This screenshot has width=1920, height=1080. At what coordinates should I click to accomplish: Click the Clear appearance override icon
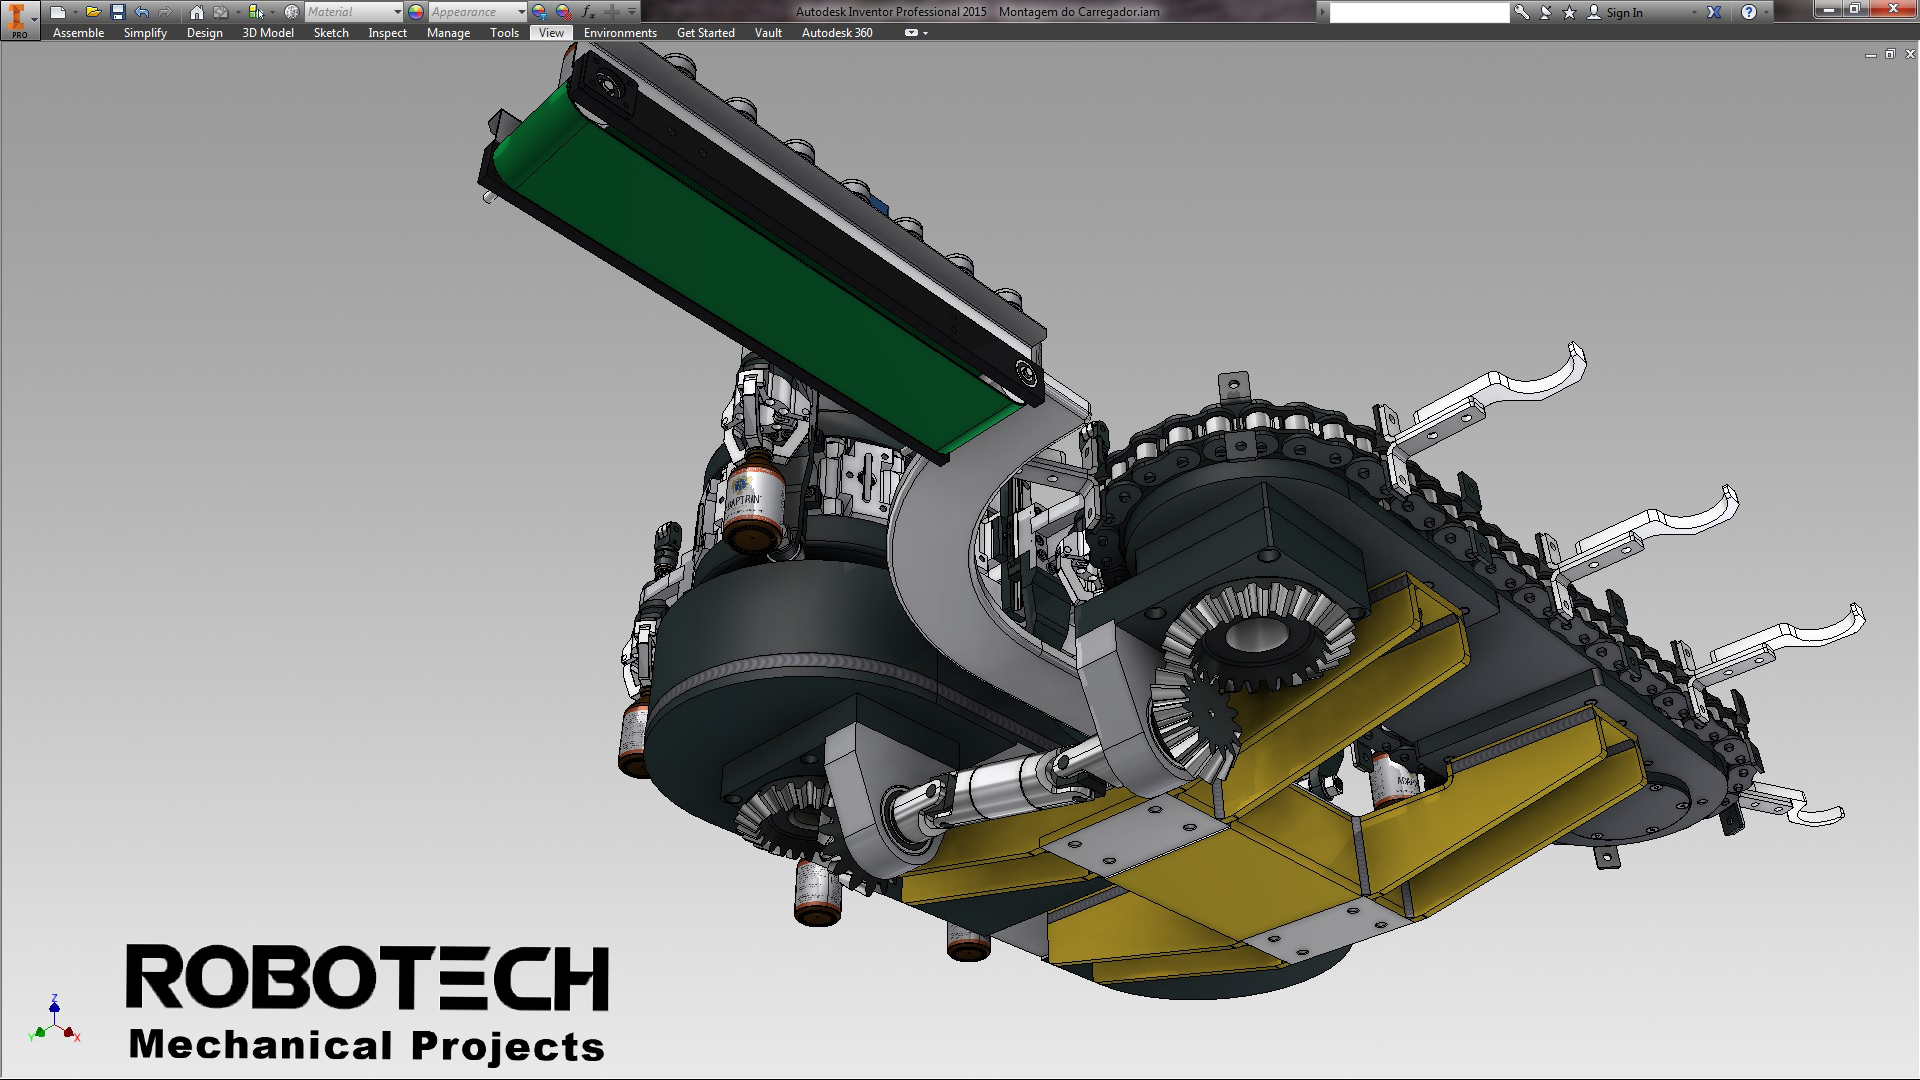[x=564, y=12]
